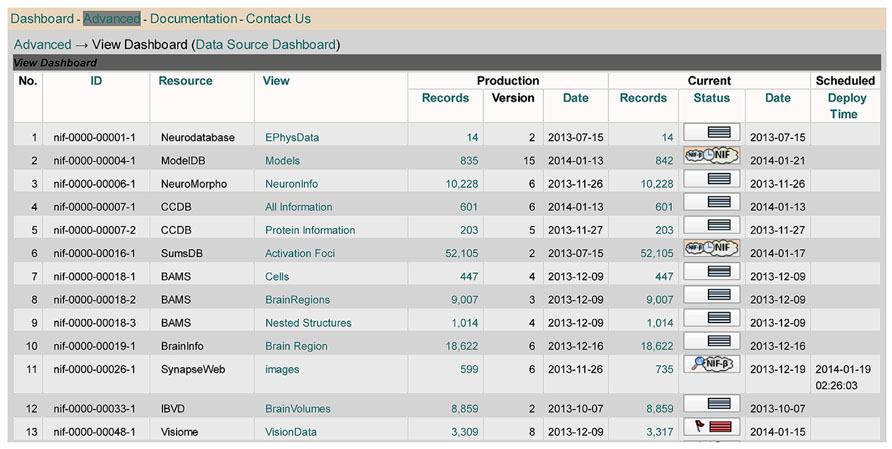The height and width of the screenshot is (449, 892).
Task: Click status icon for BAMS Cells row
Action: [x=711, y=271]
